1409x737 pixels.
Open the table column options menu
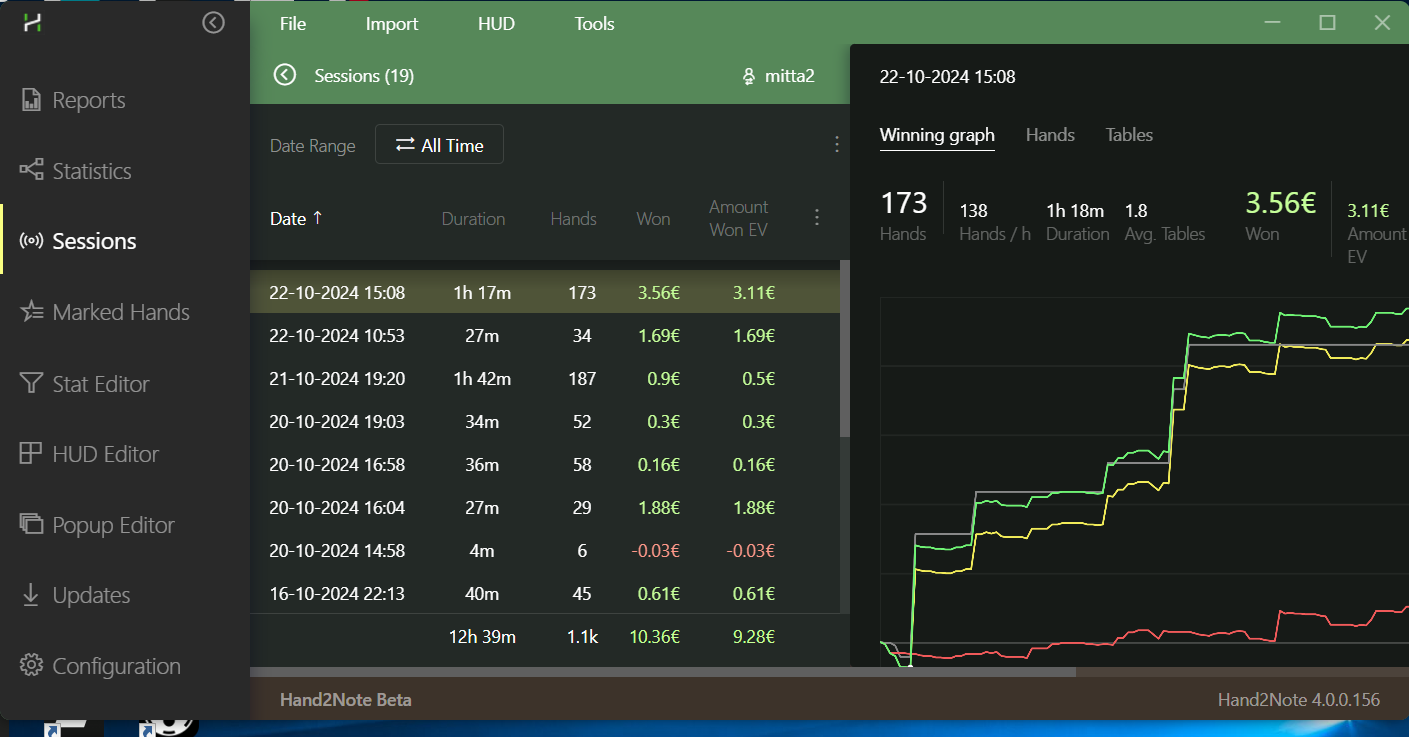click(x=817, y=217)
